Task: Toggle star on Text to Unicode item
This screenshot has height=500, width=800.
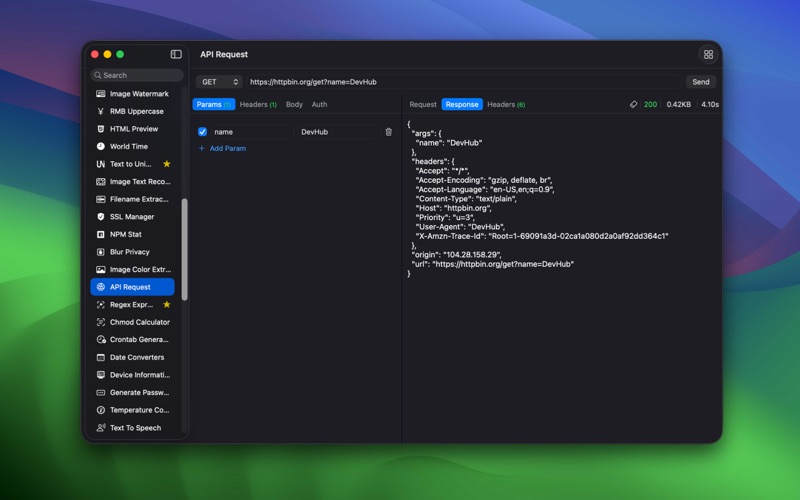Action: point(167,164)
